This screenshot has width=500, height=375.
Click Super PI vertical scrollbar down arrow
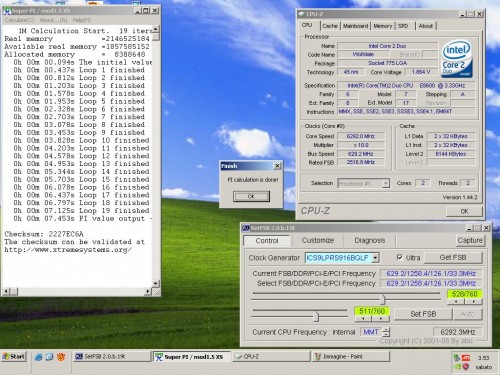(x=155, y=284)
